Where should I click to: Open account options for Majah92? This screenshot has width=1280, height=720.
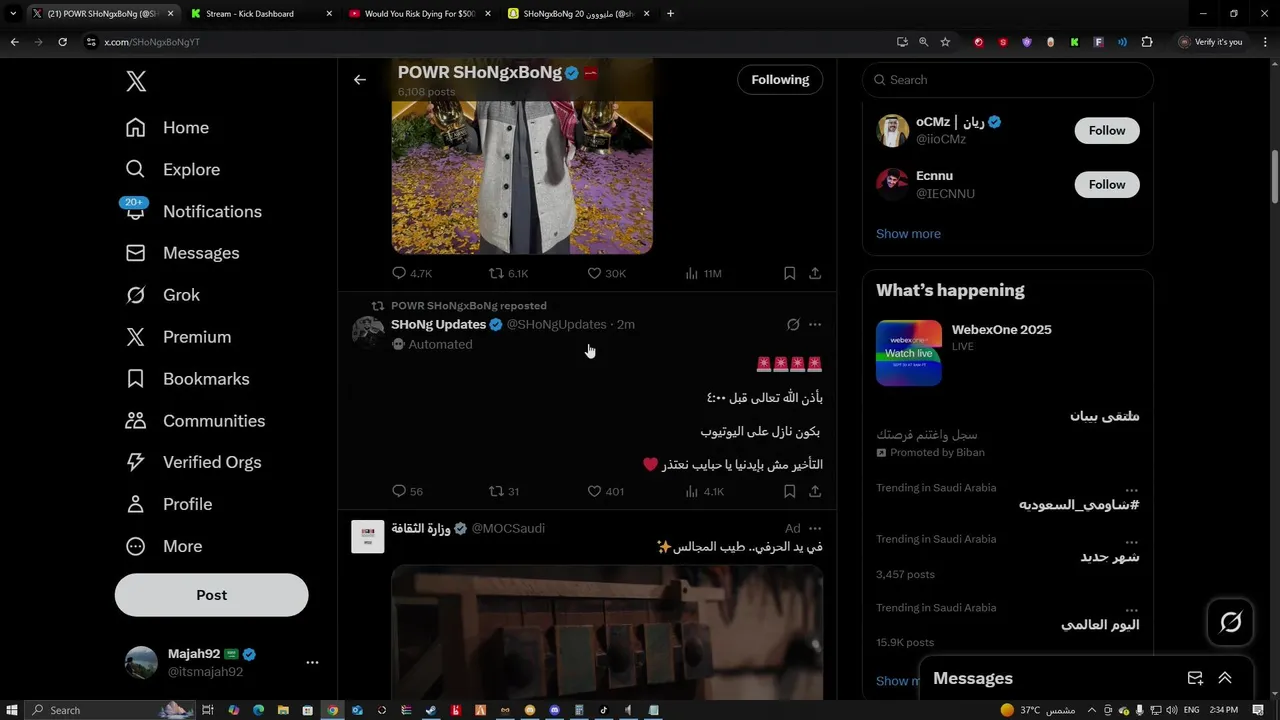point(312,662)
